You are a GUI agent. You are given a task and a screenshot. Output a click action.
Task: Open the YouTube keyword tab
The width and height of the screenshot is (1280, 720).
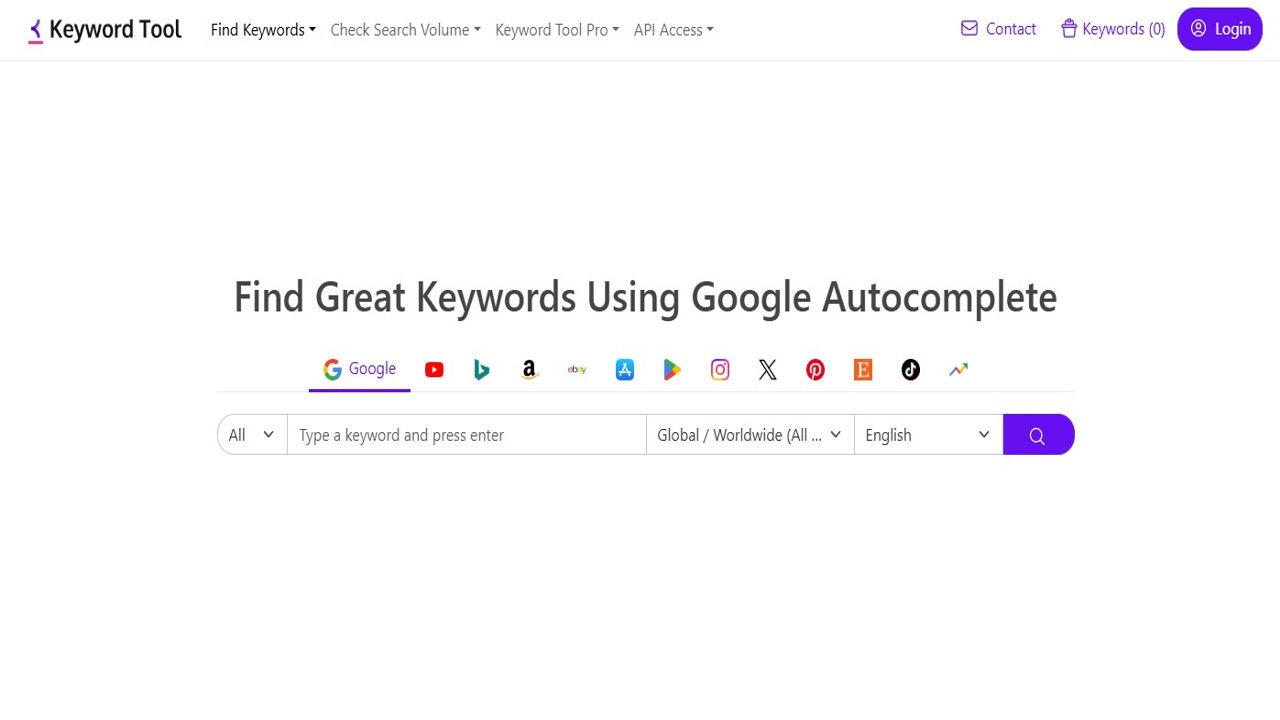tap(434, 370)
